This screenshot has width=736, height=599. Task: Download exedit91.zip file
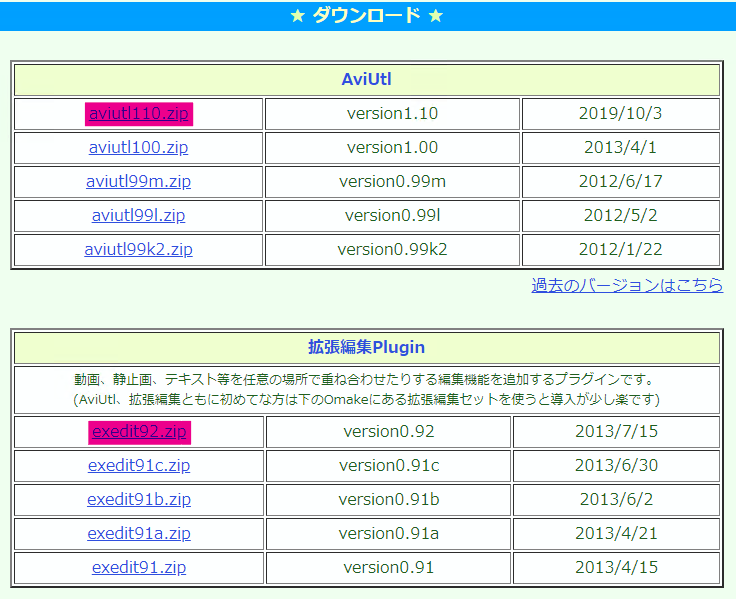[139, 568]
